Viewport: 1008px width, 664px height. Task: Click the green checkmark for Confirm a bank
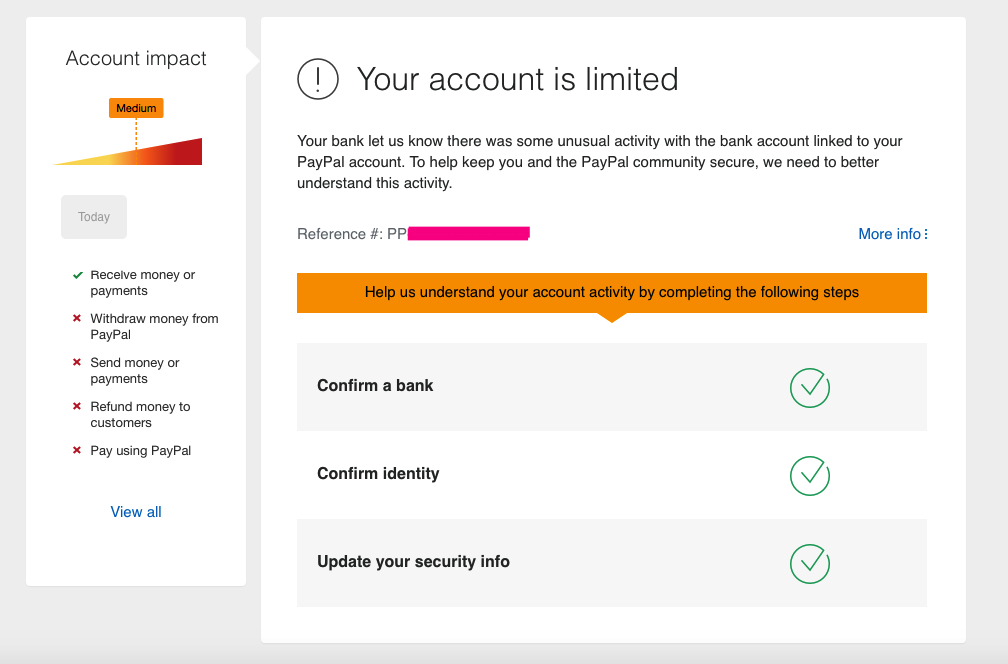(809, 387)
